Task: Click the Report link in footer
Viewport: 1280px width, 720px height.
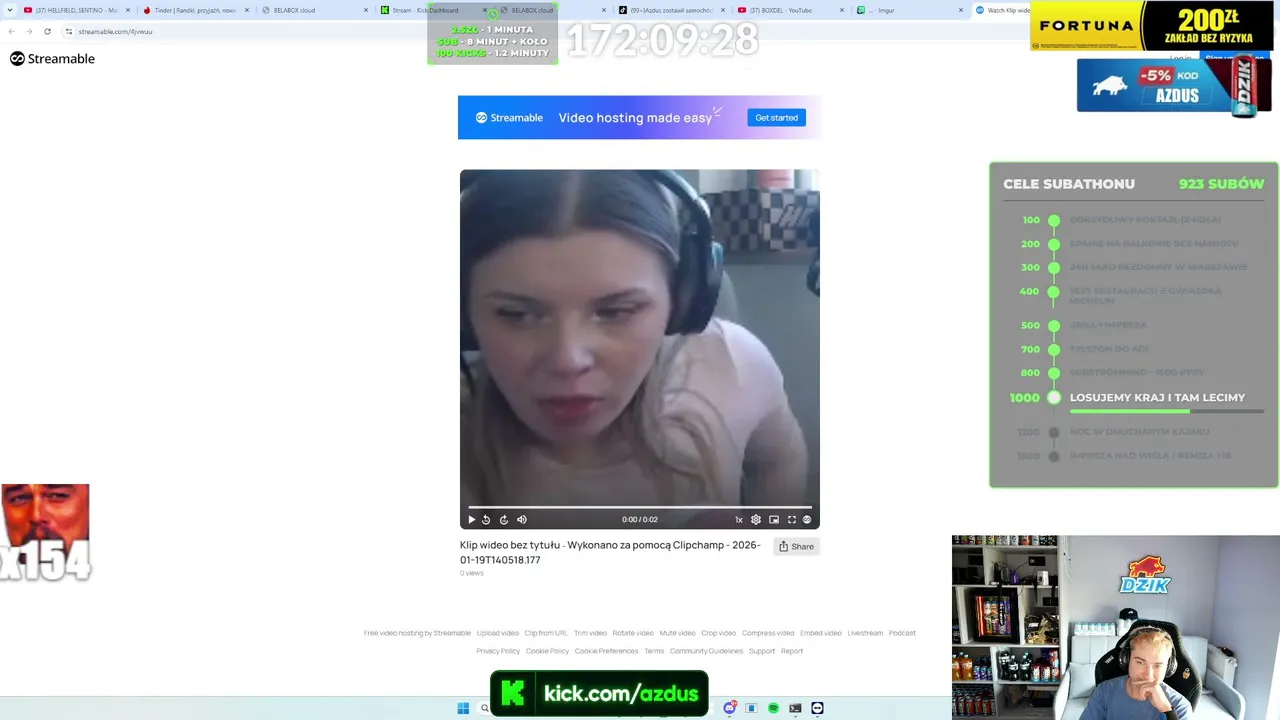Action: point(792,651)
